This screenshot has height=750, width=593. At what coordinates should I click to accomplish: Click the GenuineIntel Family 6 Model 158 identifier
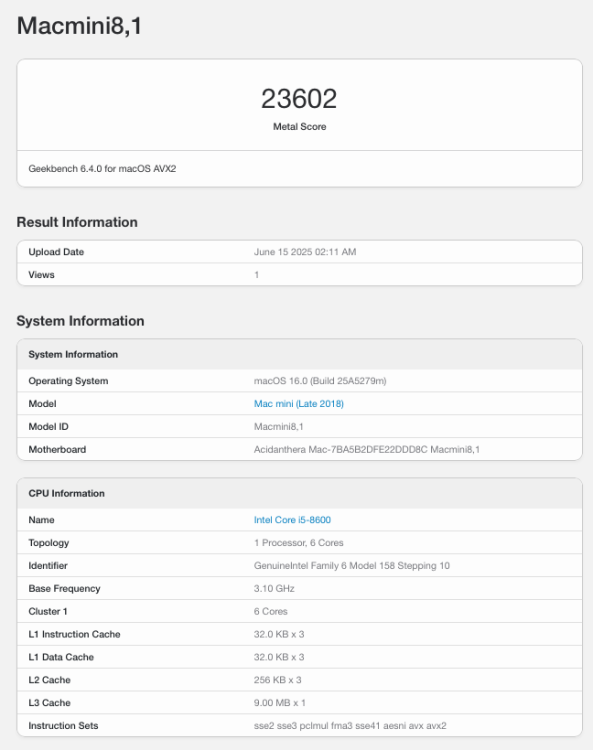point(351,565)
